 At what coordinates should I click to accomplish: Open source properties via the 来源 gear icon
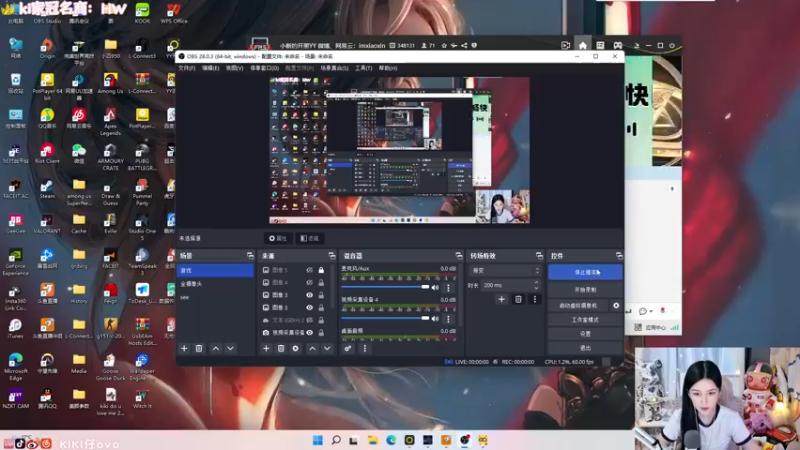click(295, 348)
